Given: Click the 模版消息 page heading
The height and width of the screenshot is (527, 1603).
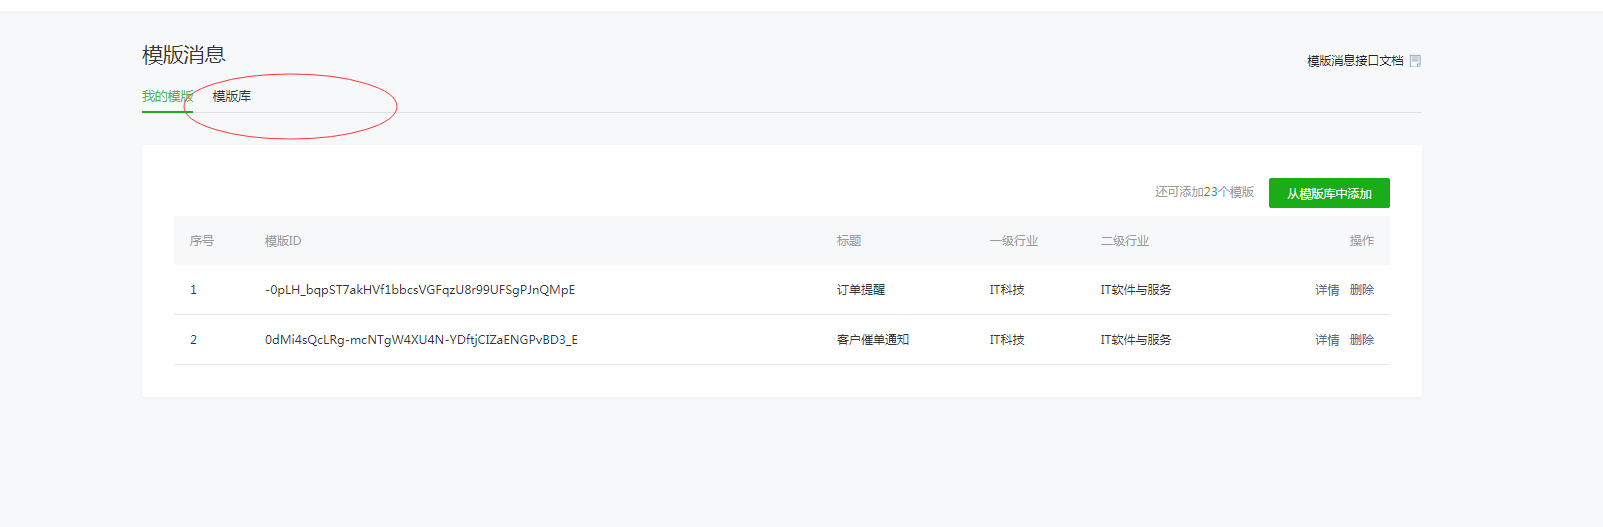Looking at the screenshot, I should point(183,55).
